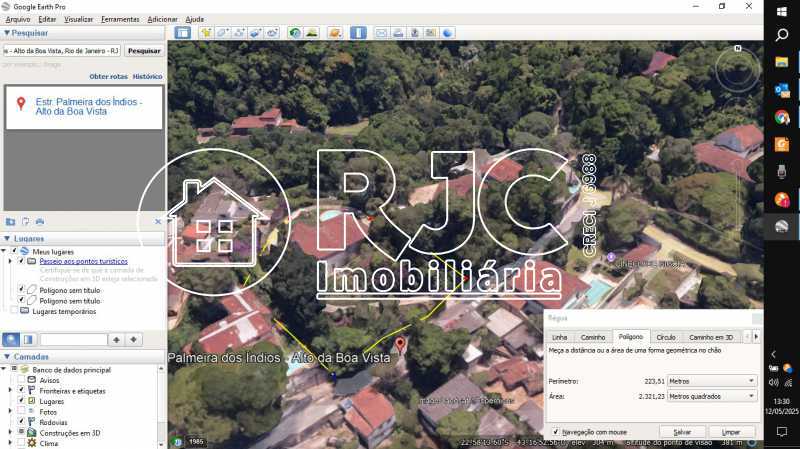Expand the Fronteiras e etiquetas tree node

12,391
